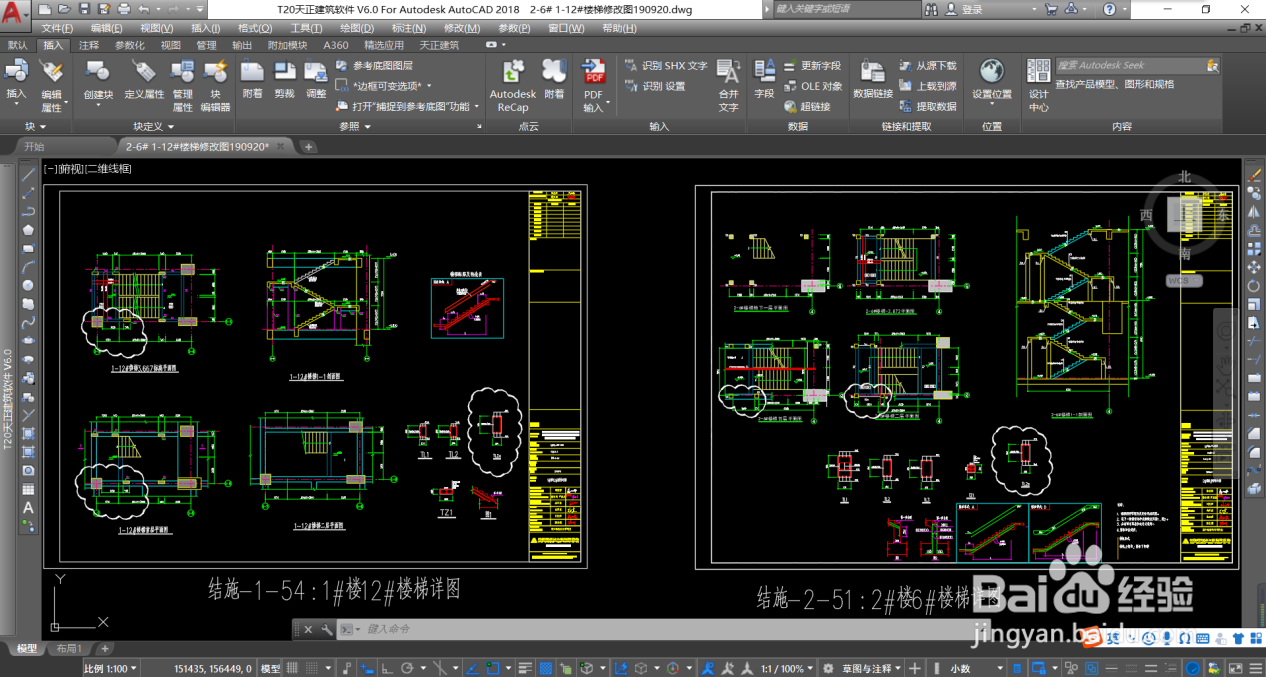Open the 标注(N) menu
Image resolution: width=1266 pixels, height=677 pixels.
pos(409,28)
